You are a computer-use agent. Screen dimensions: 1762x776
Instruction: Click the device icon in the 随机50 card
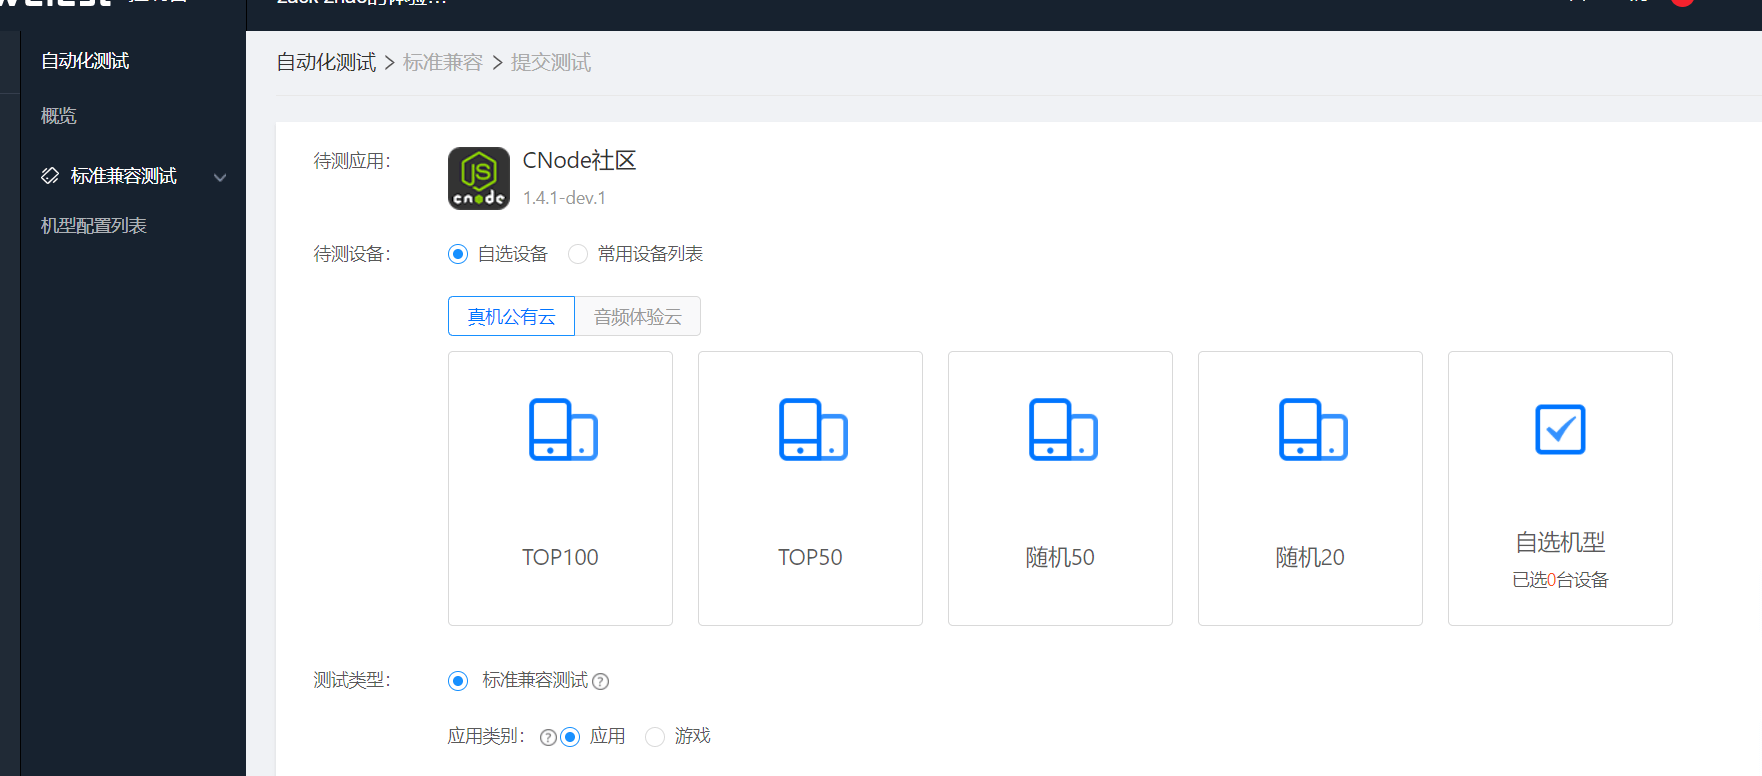(1063, 429)
